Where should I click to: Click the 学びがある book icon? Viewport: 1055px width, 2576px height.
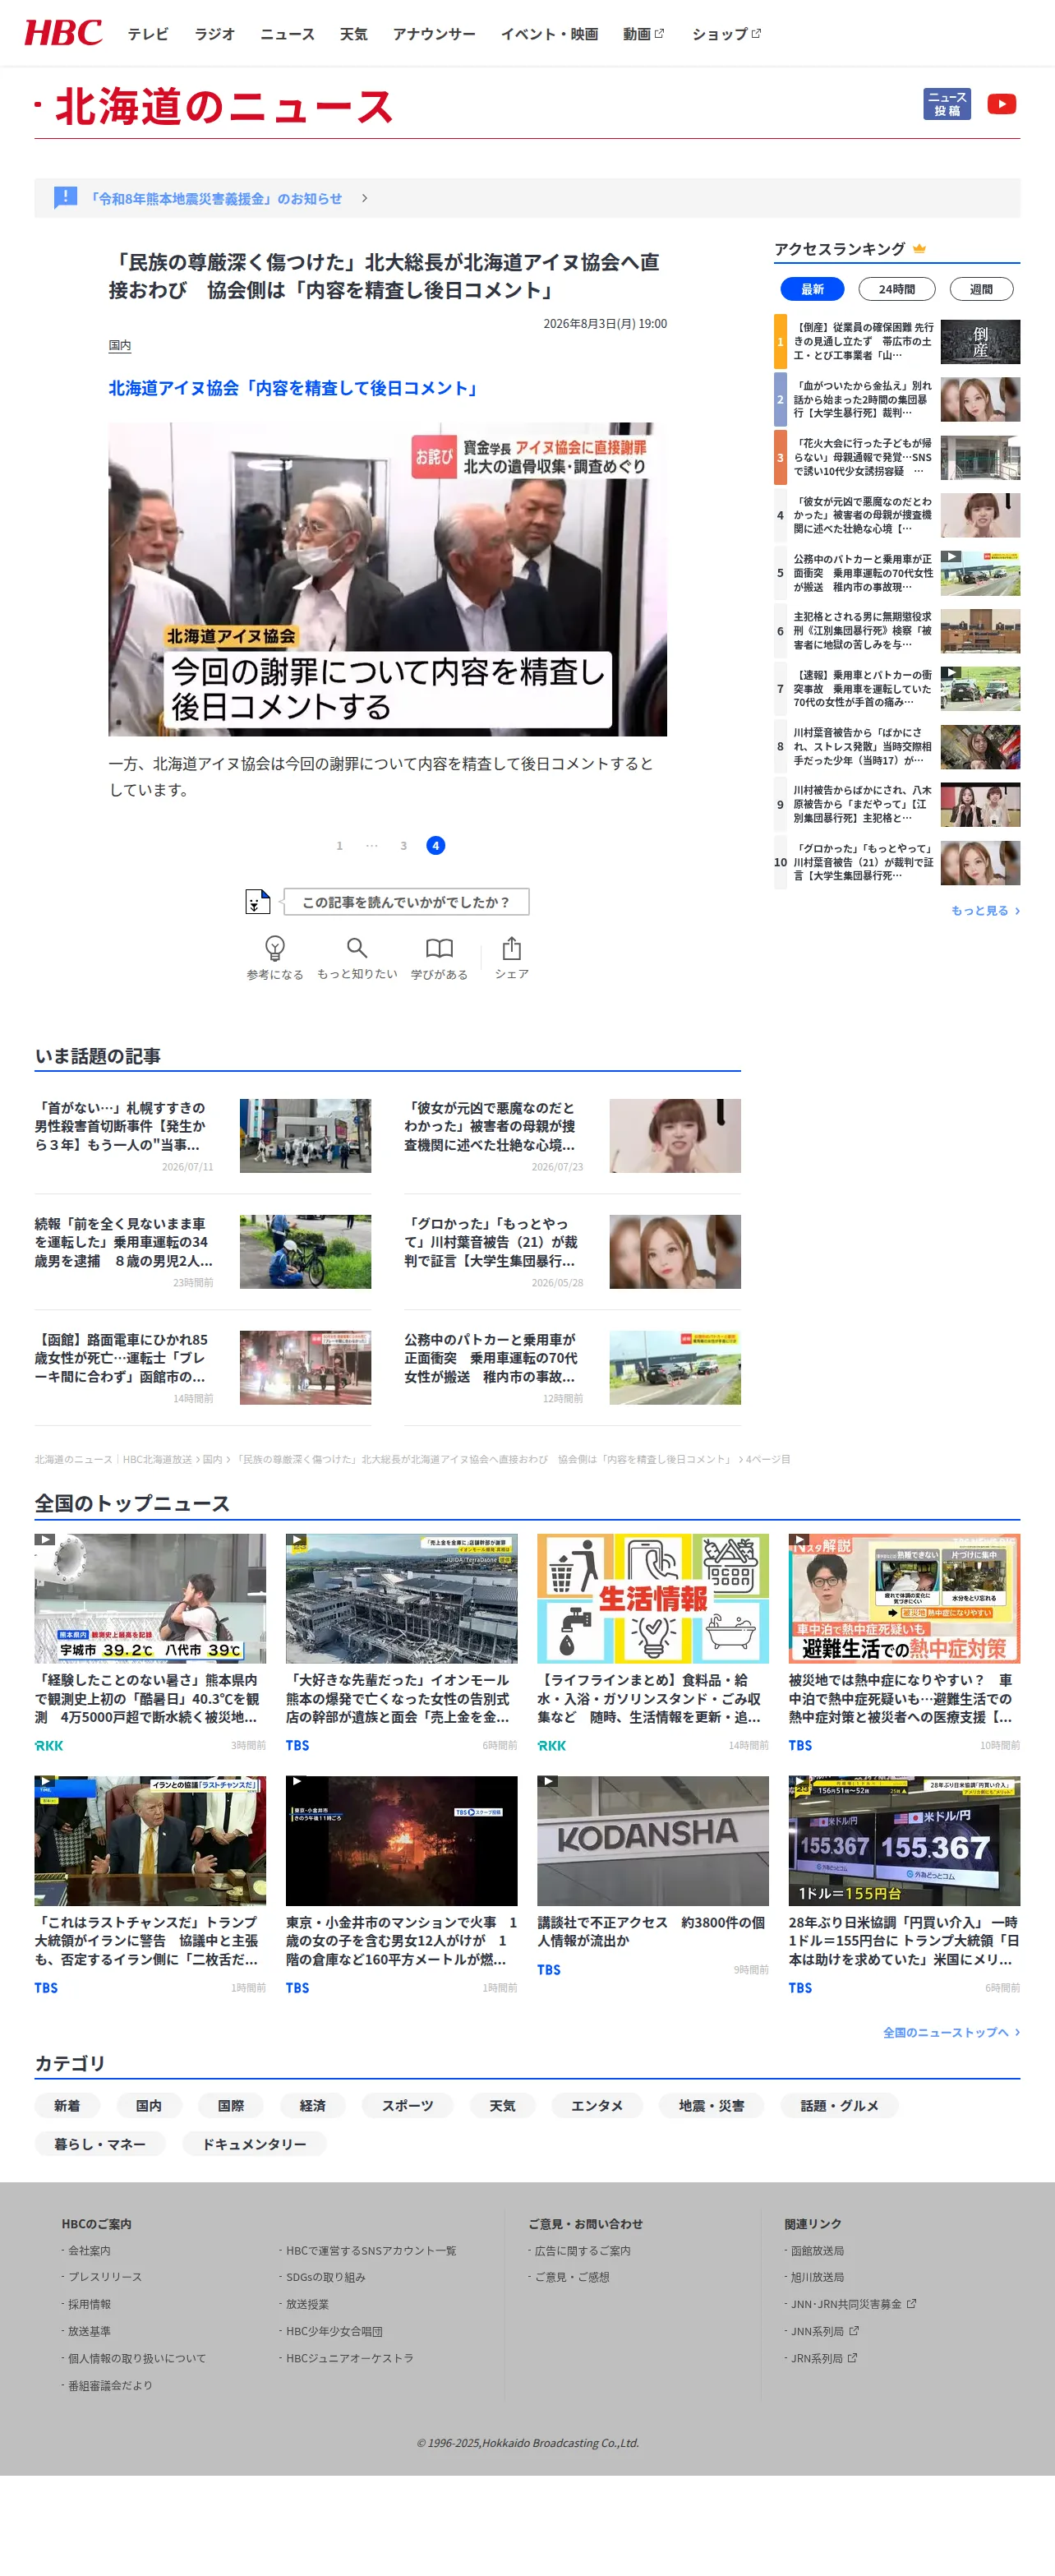[x=439, y=947]
